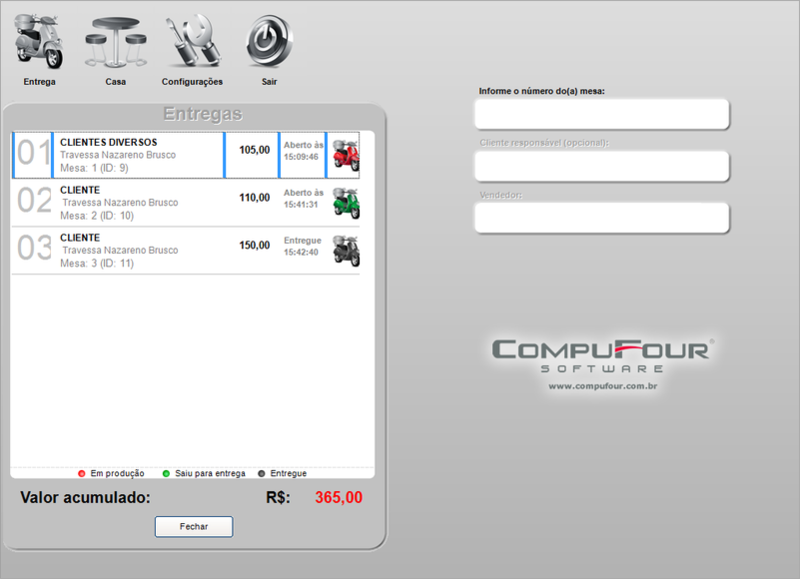Viewport: 800px width, 579px height.
Task: Open the Casa table icon
Action: (x=115, y=42)
